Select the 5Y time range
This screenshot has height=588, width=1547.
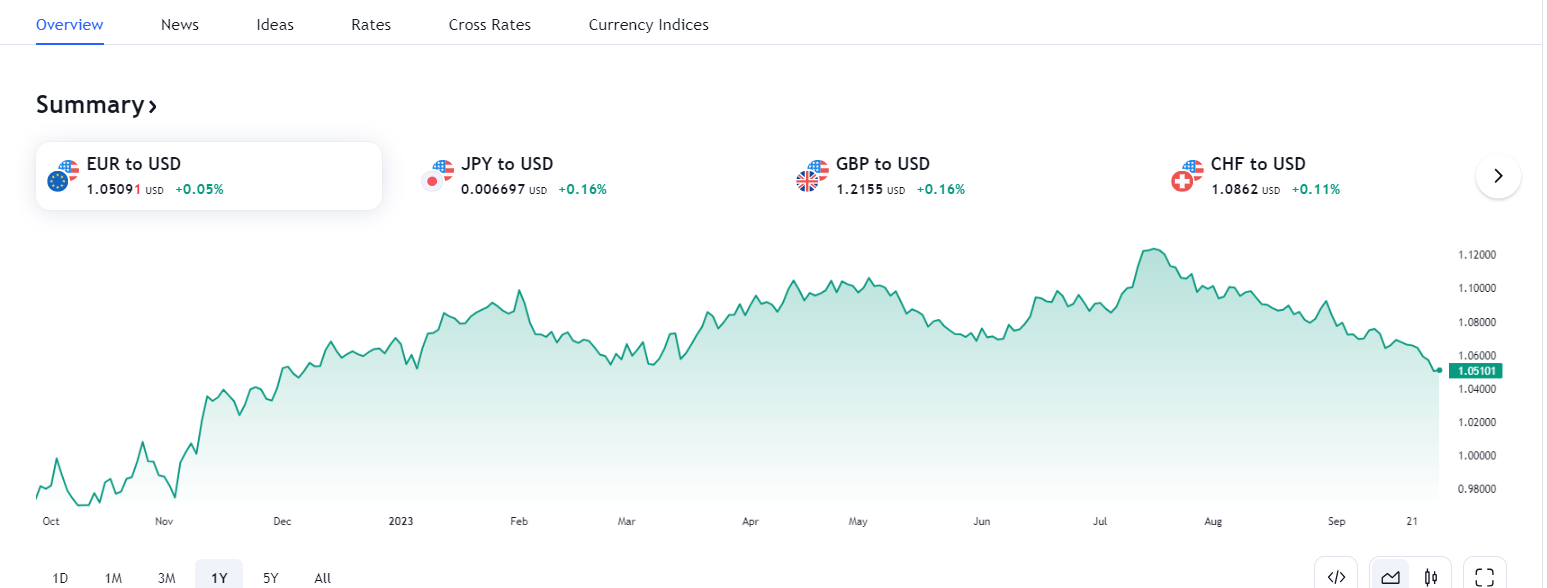point(271,577)
